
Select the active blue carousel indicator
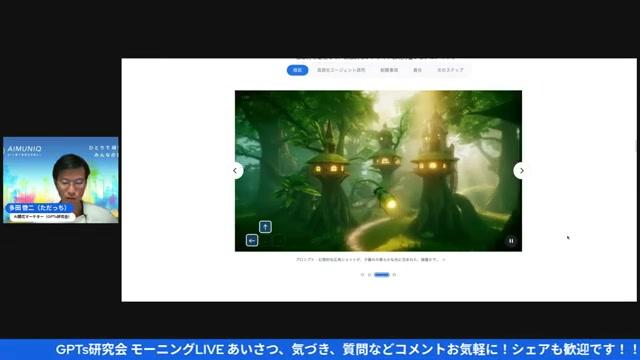pyautogui.click(x=382, y=275)
